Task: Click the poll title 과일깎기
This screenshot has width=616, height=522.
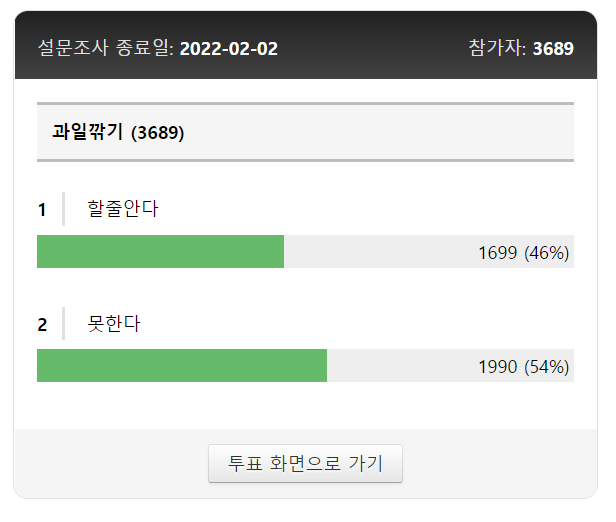Action: click(x=89, y=132)
